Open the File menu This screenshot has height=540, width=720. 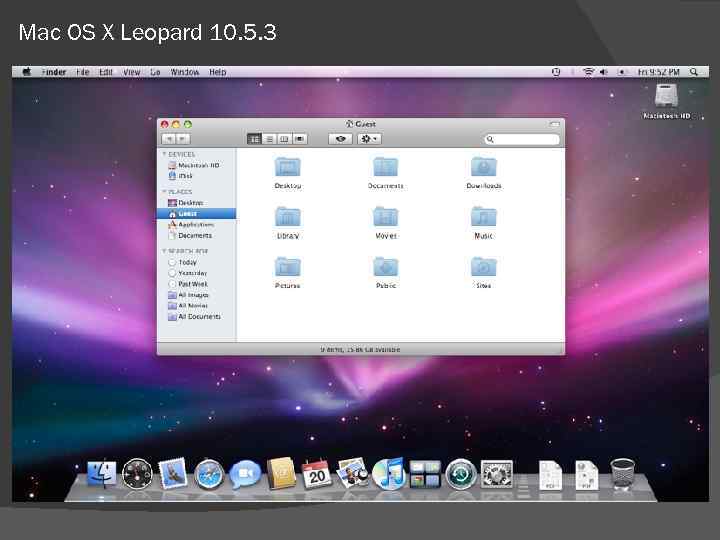tap(83, 72)
